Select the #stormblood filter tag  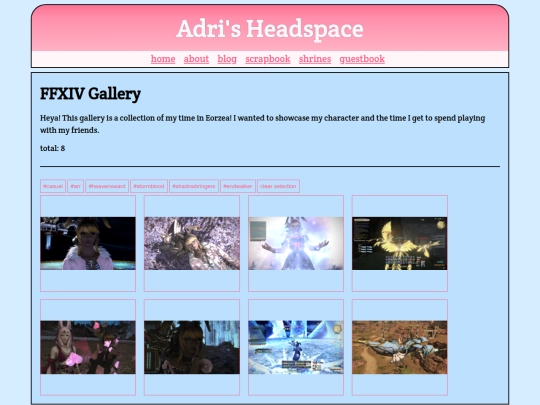[x=149, y=186]
